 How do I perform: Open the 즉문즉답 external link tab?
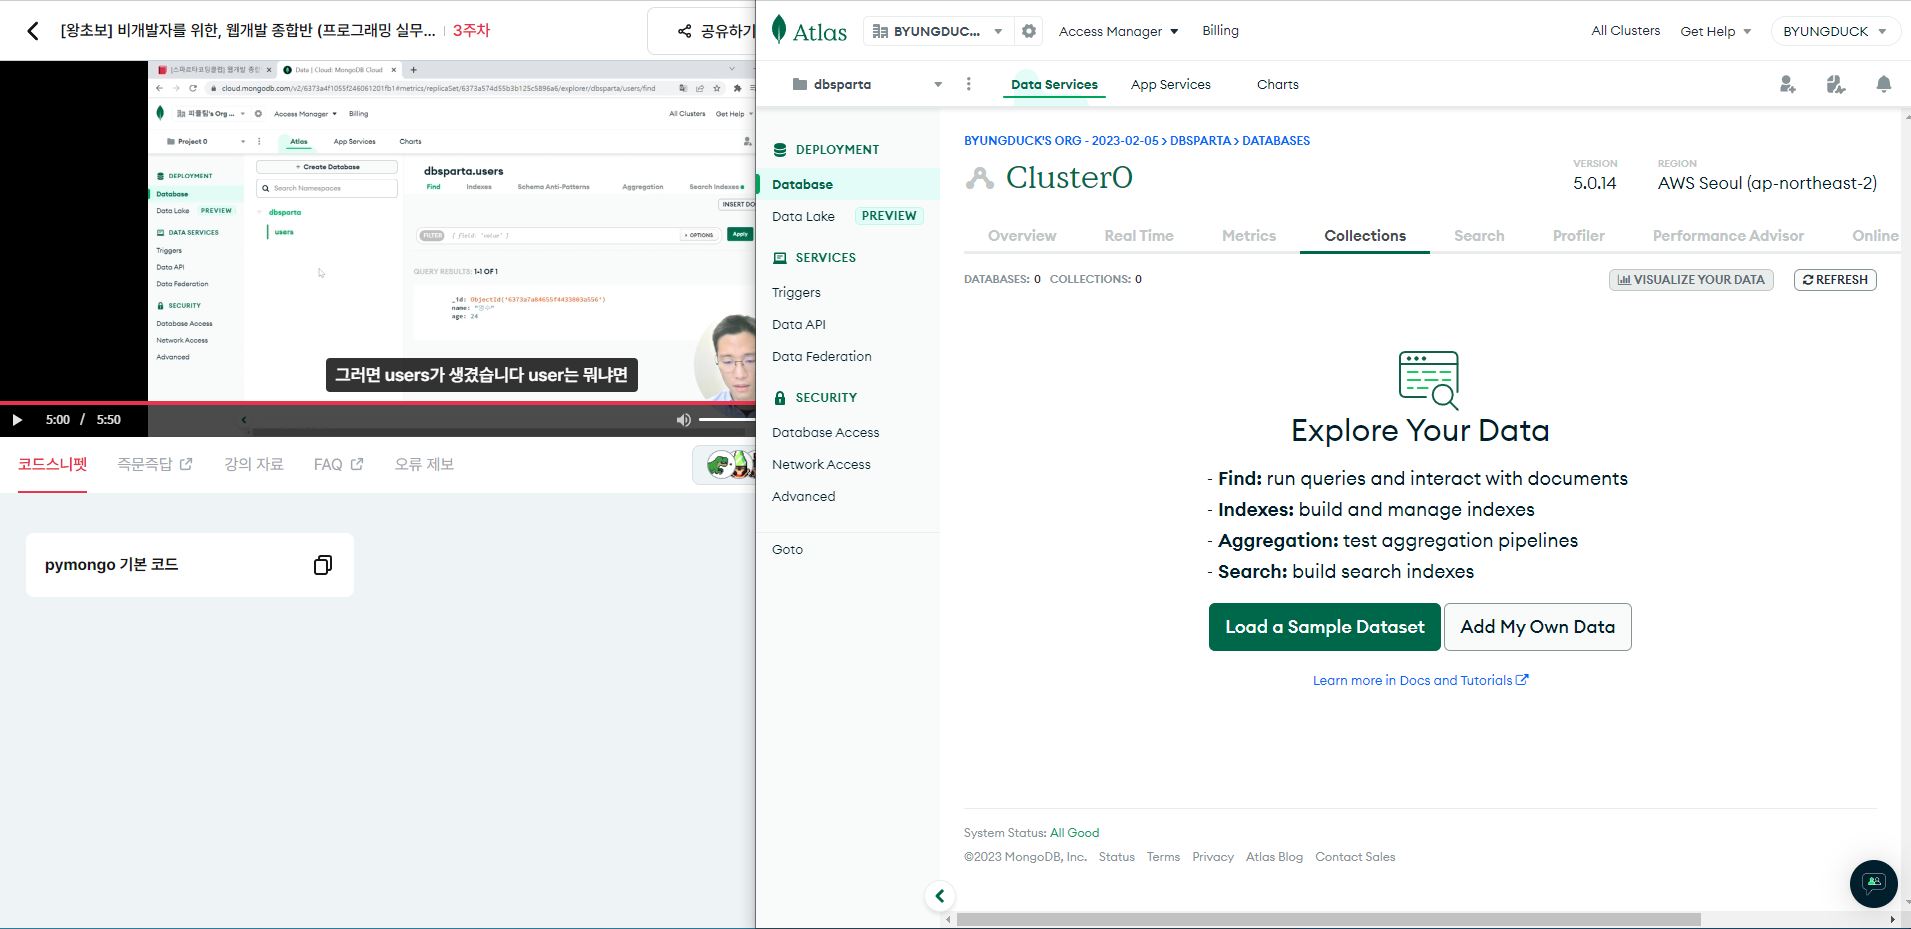coord(155,465)
